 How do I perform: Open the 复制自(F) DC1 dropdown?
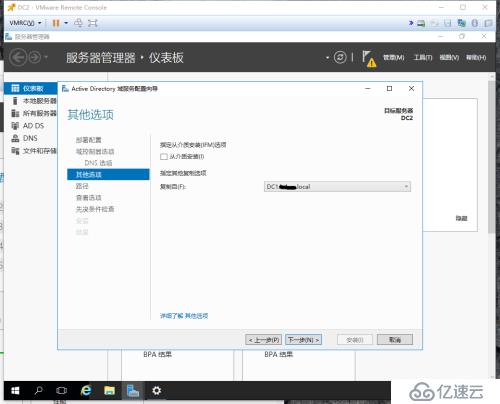(x=337, y=187)
